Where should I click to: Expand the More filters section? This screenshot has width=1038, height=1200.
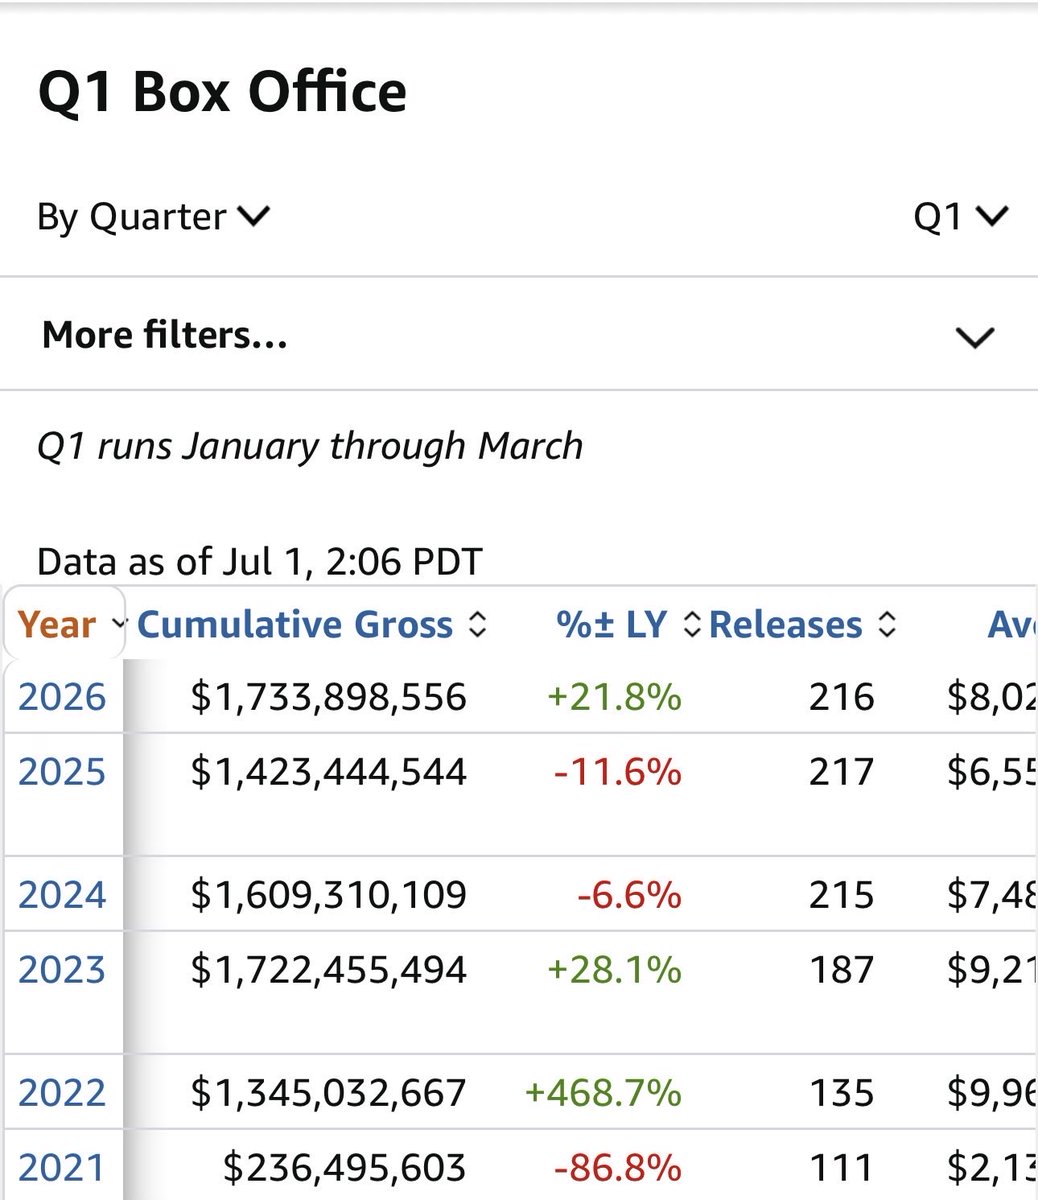click(x=519, y=335)
